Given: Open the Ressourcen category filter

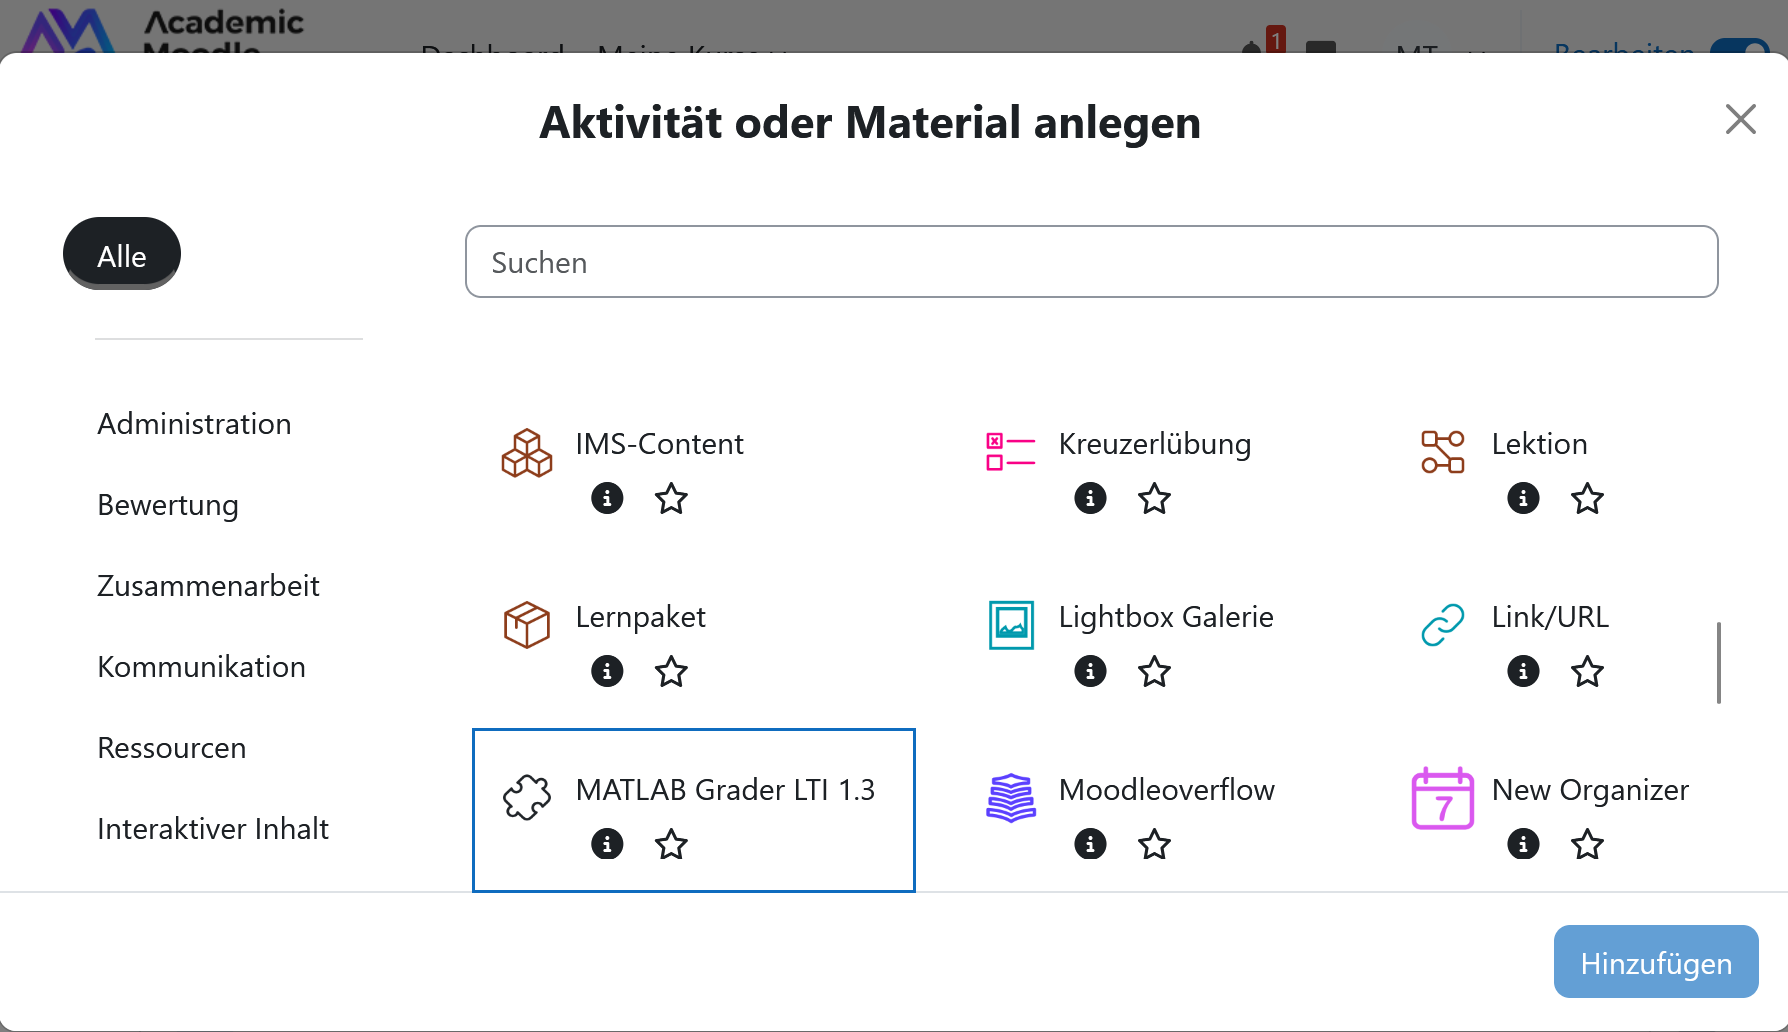Looking at the screenshot, I should tap(171, 747).
